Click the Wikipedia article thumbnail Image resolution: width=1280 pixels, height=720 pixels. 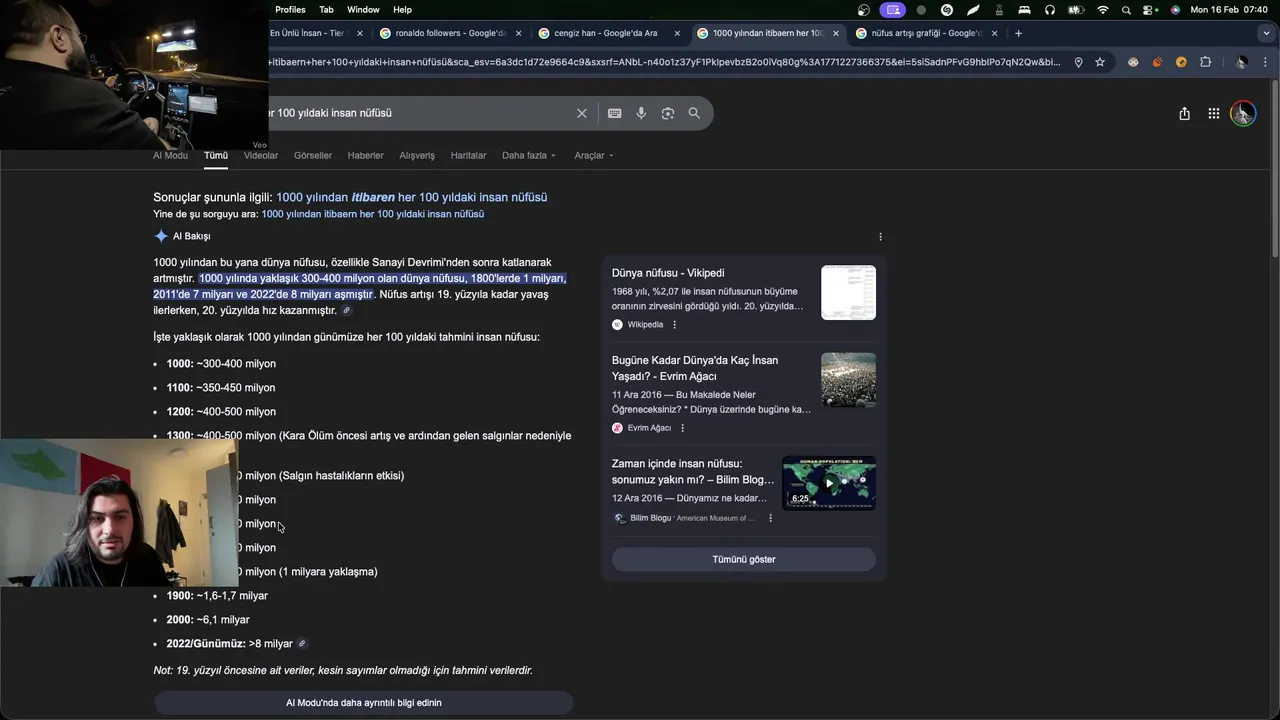tap(848, 292)
